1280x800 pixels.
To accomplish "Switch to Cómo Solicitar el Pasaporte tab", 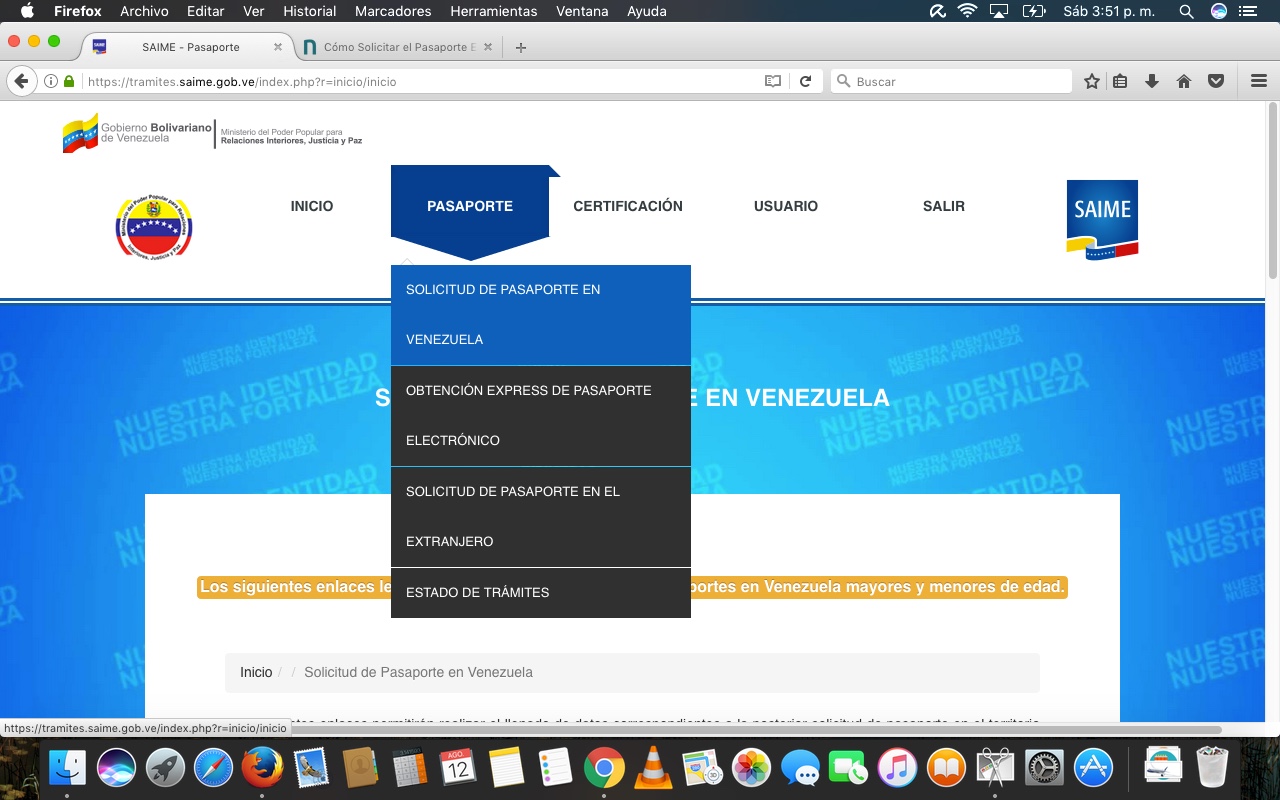I will point(396,47).
